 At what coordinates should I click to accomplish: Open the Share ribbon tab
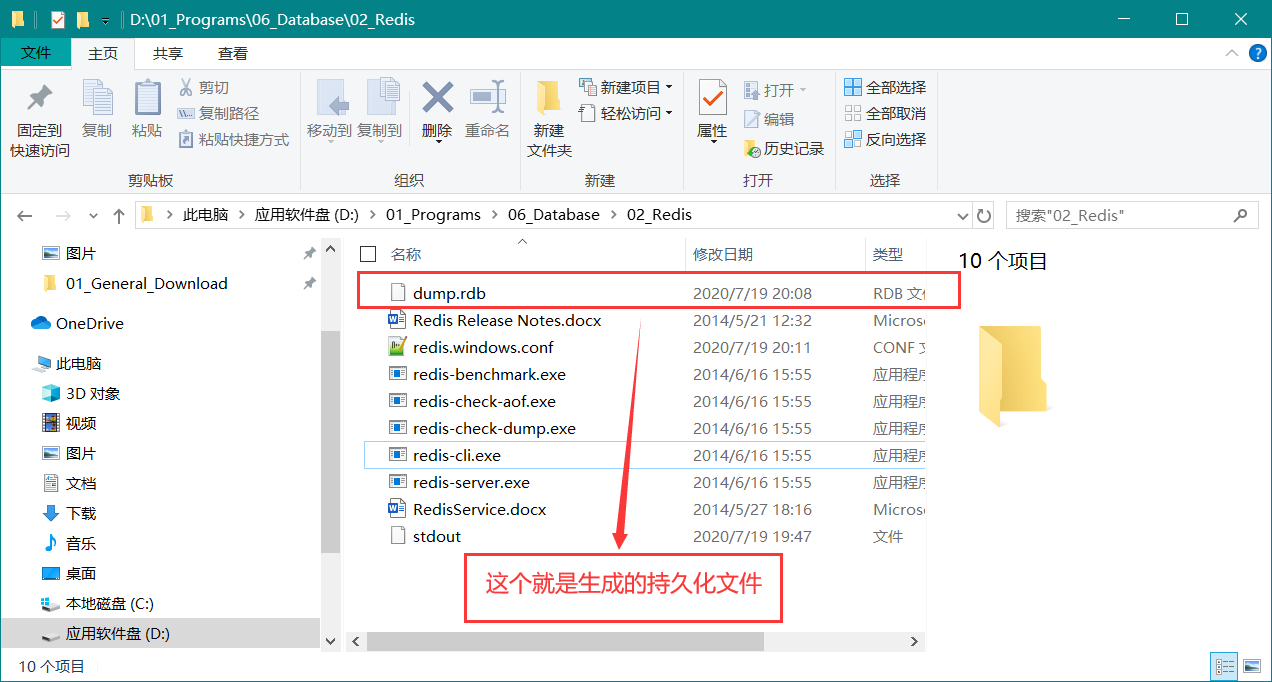point(167,53)
